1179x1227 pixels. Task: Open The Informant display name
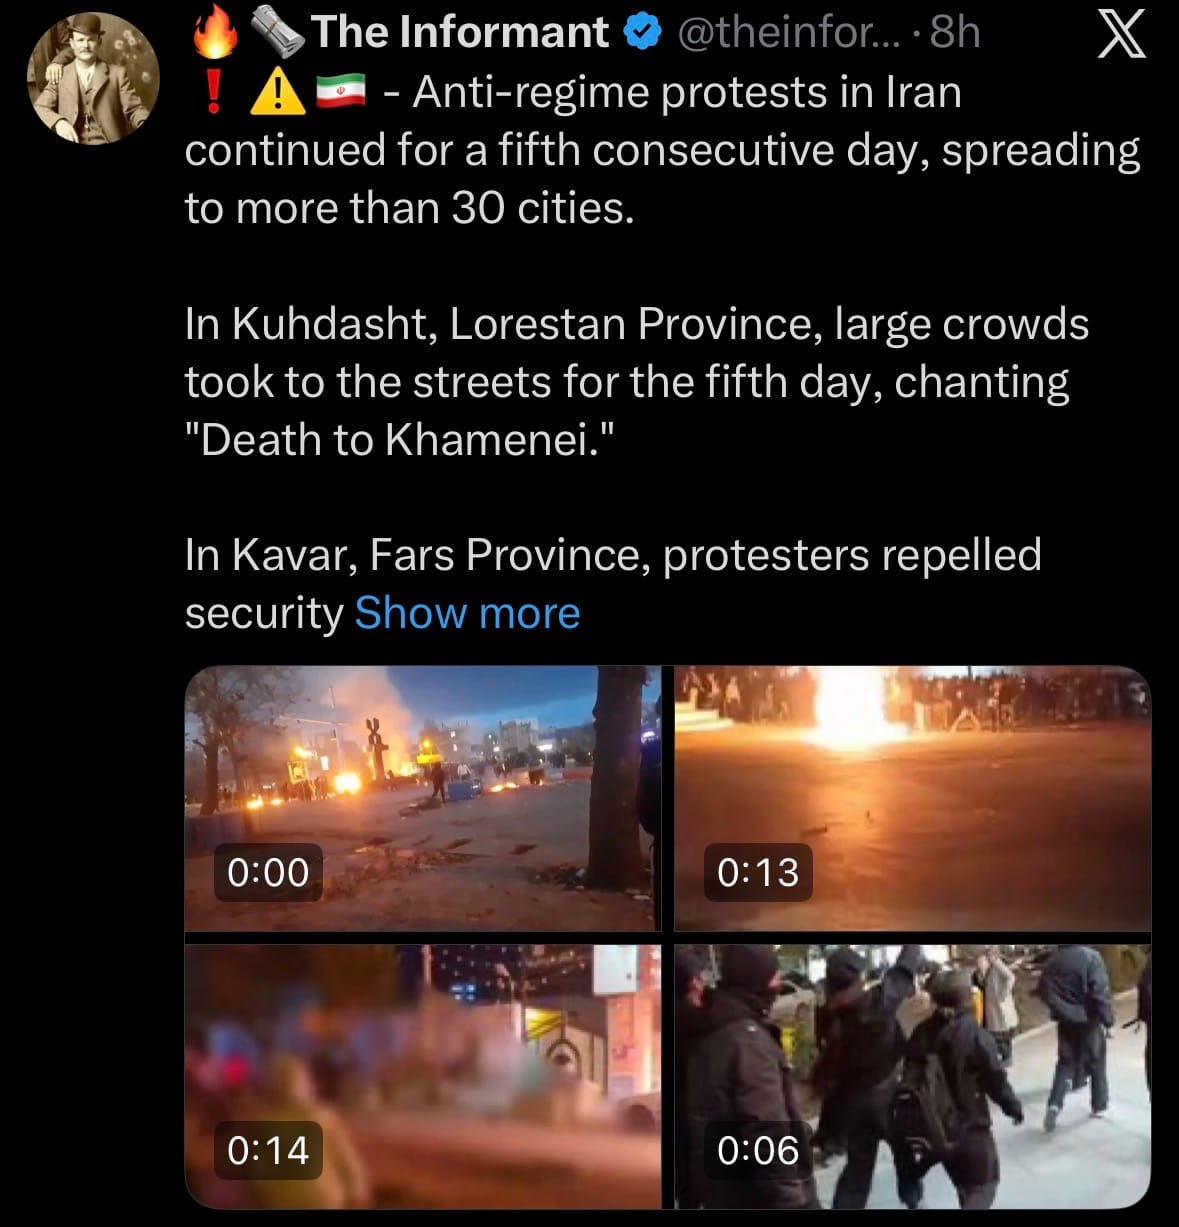(460, 33)
